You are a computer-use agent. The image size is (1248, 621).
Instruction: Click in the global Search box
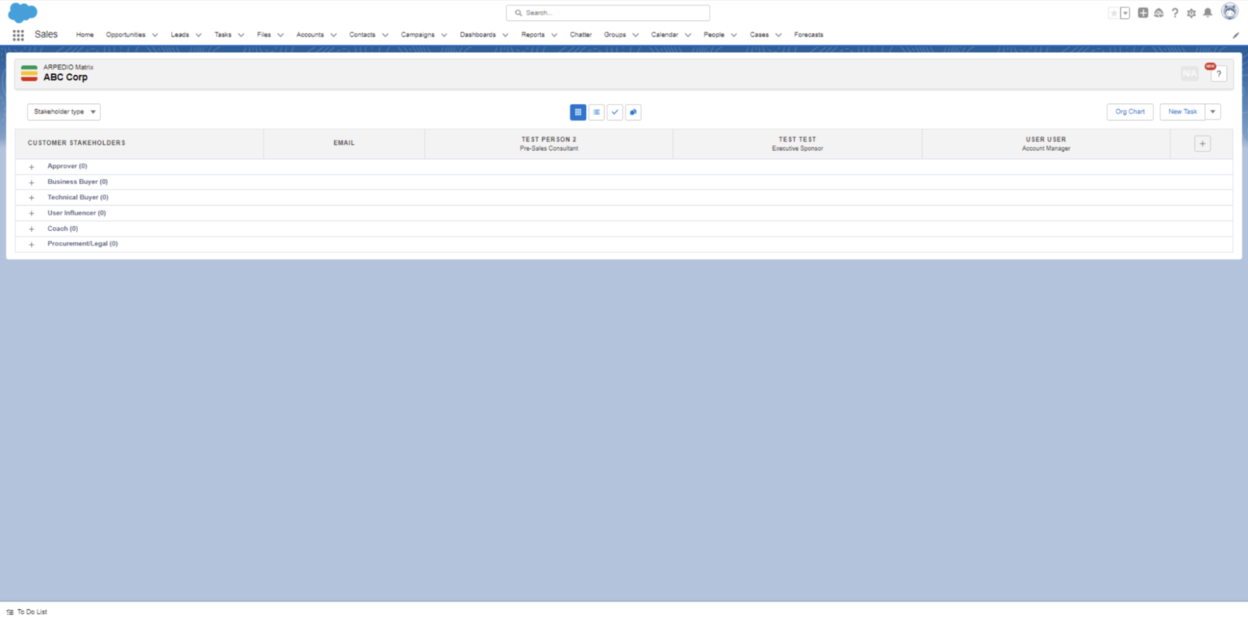coord(608,13)
